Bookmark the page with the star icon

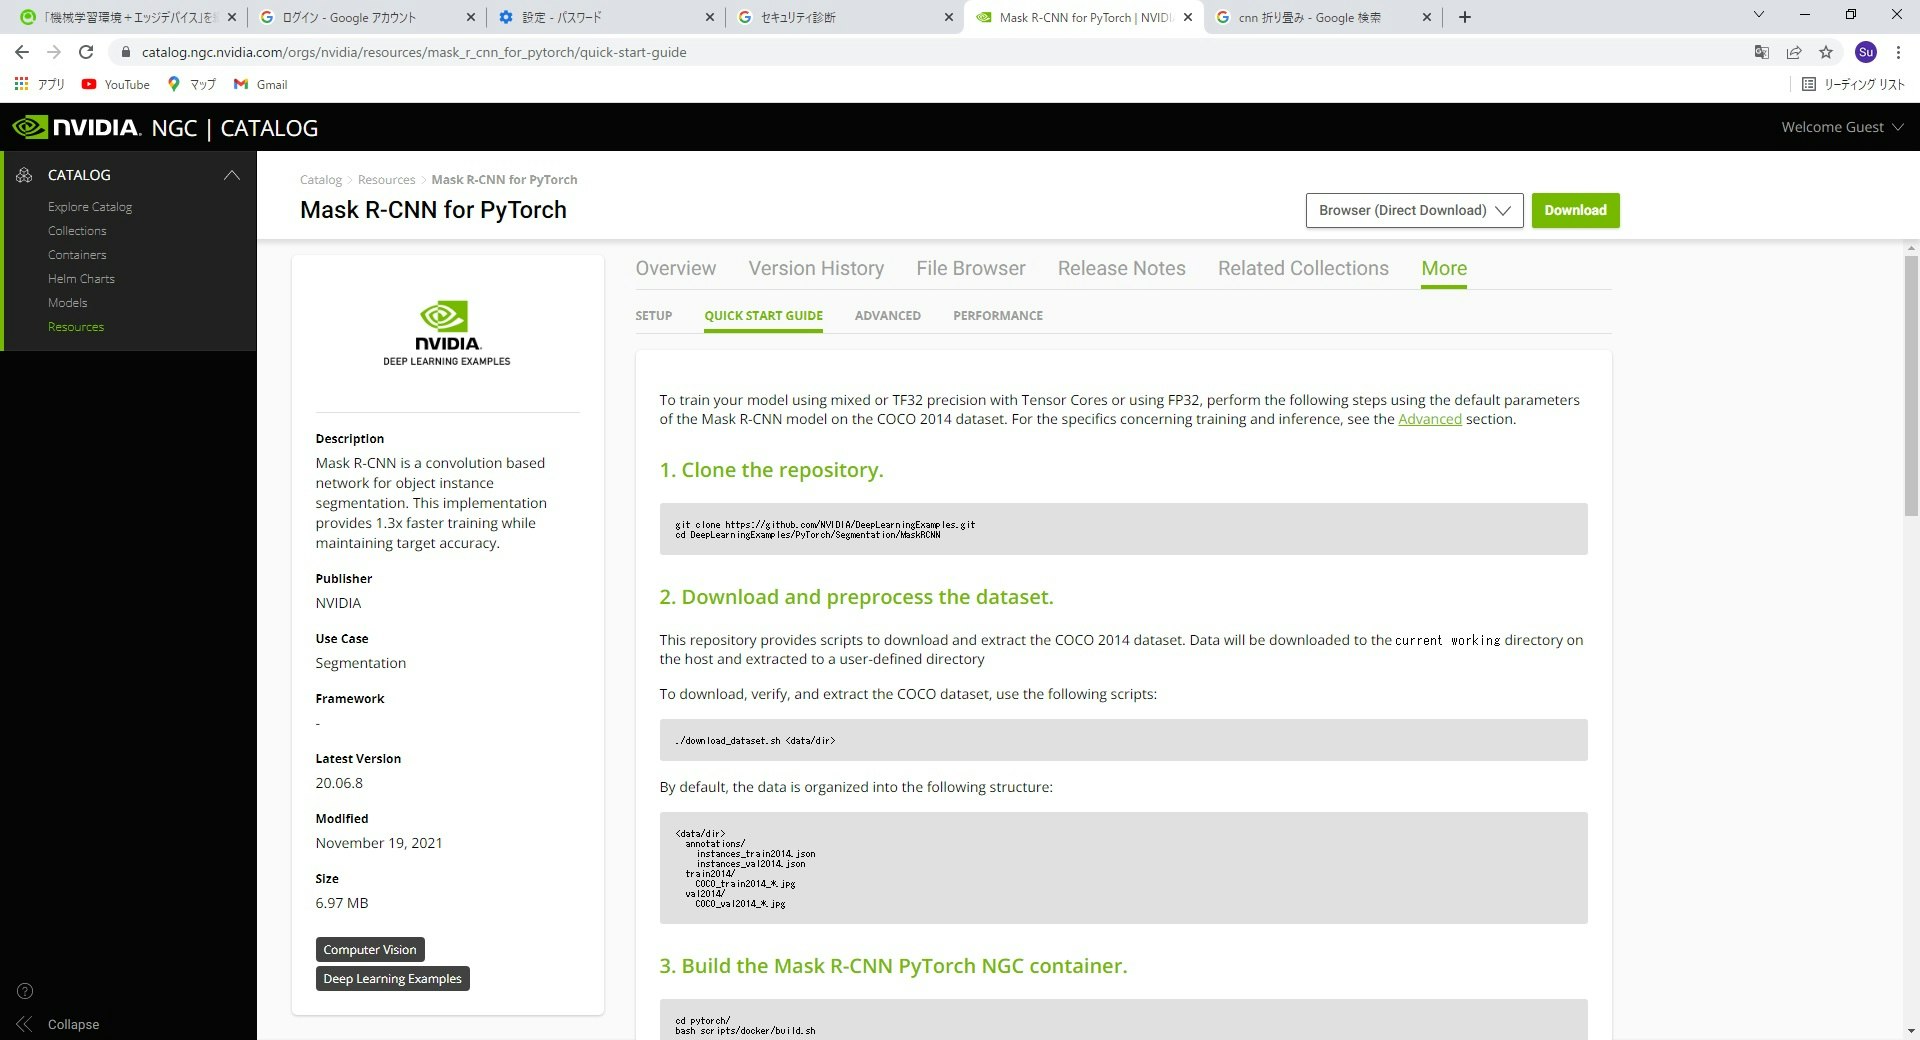pyautogui.click(x=1826, y=52)
